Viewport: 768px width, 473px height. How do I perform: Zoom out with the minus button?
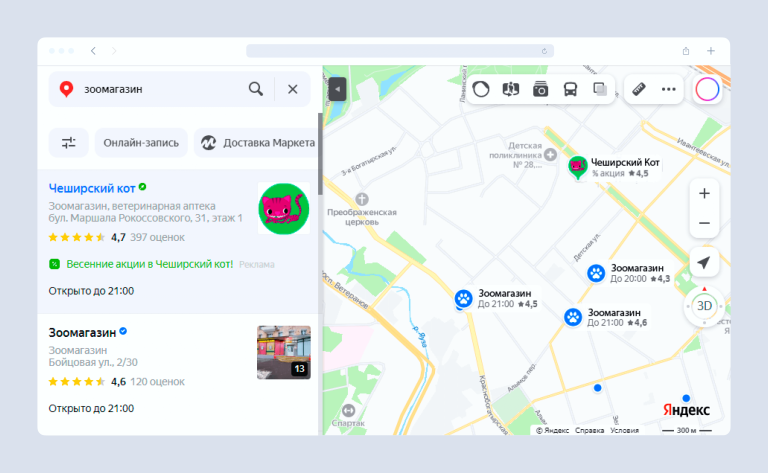(704, 223)
